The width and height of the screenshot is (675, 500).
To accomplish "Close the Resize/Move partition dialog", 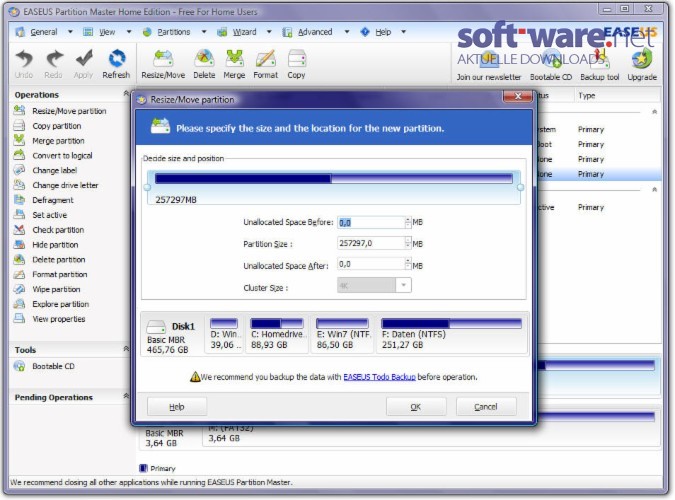I will click(x=518, y=96).
